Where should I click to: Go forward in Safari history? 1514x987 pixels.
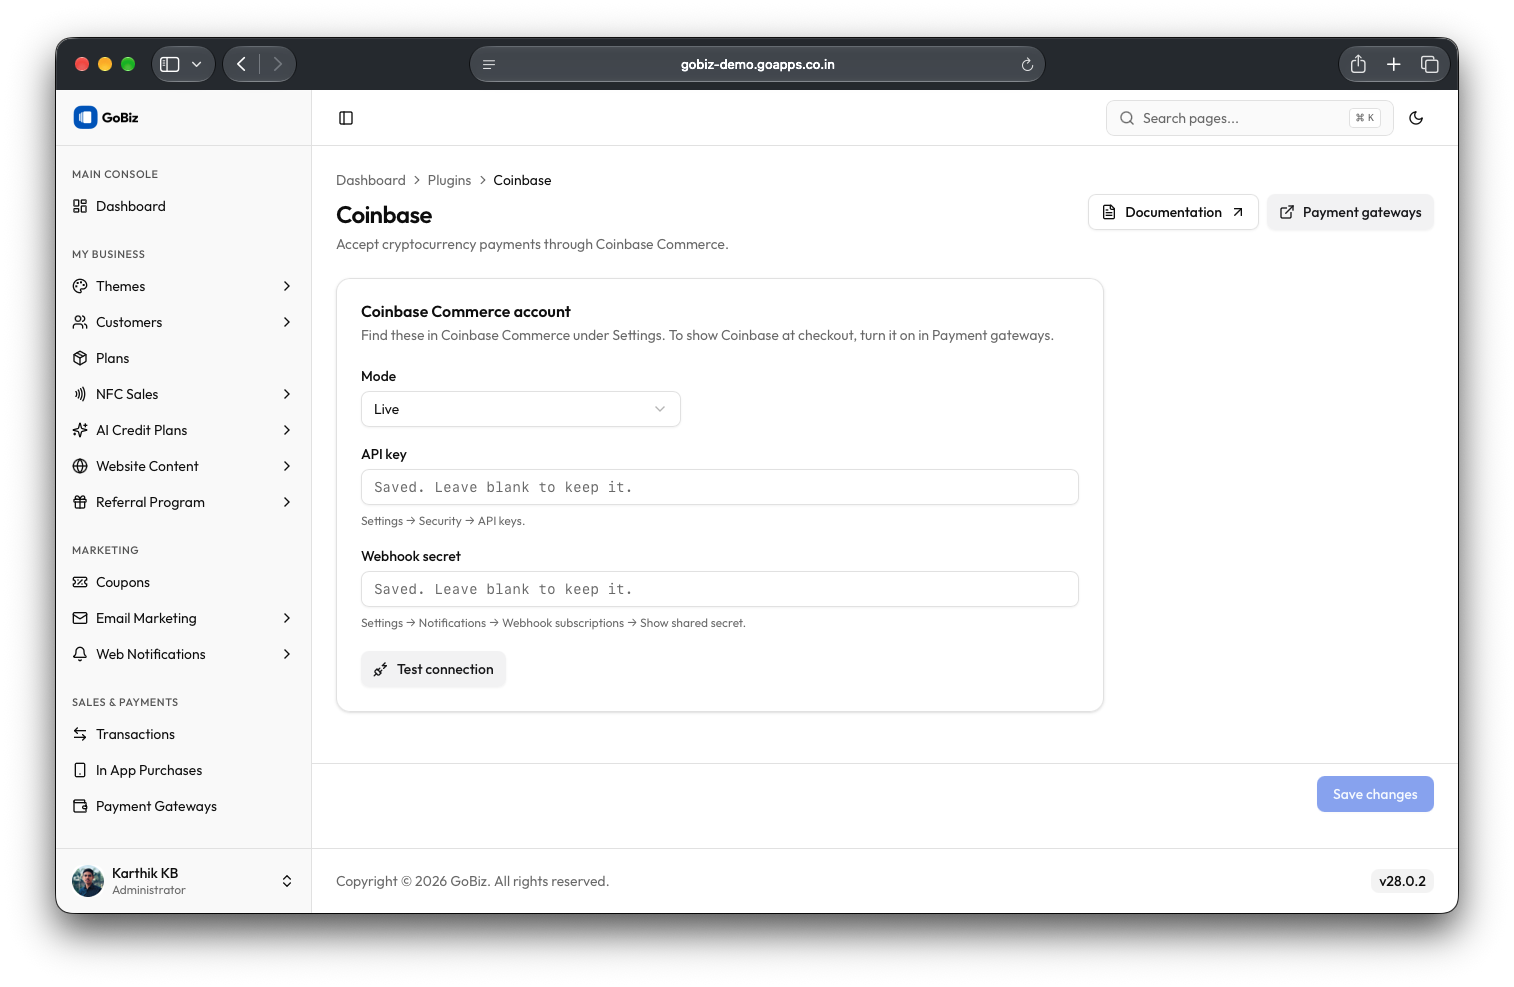point(277,64)
